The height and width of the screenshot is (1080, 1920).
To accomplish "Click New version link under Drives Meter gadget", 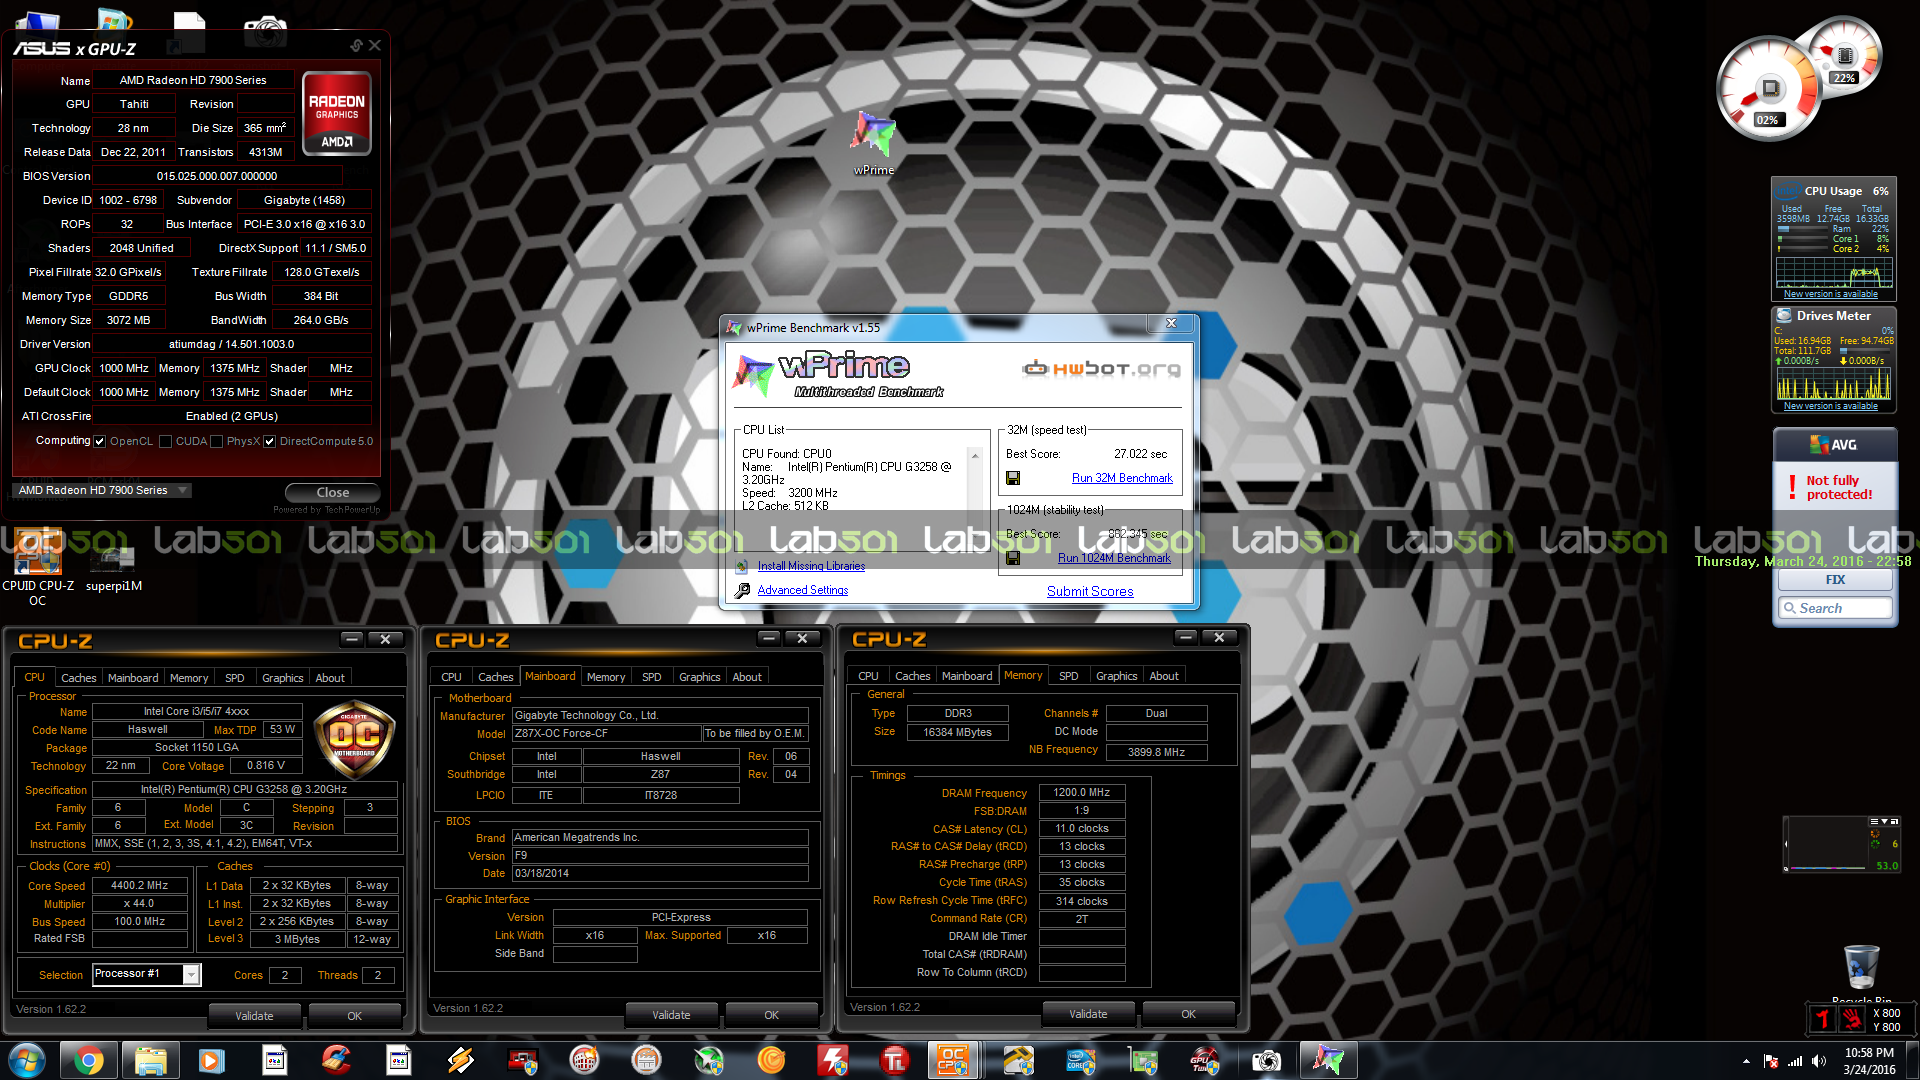I will [x=1830, y=406].
